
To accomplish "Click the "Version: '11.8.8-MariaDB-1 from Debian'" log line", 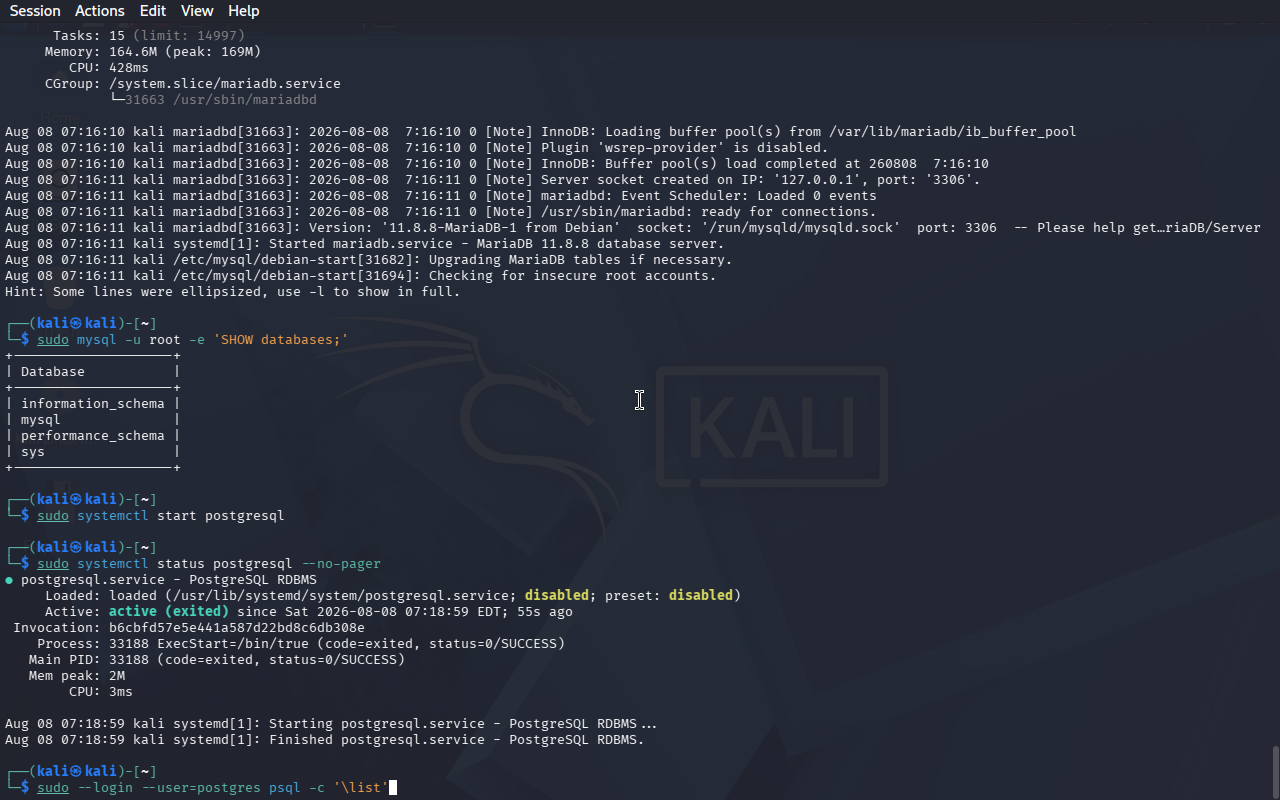I will (x=633, y=228).
